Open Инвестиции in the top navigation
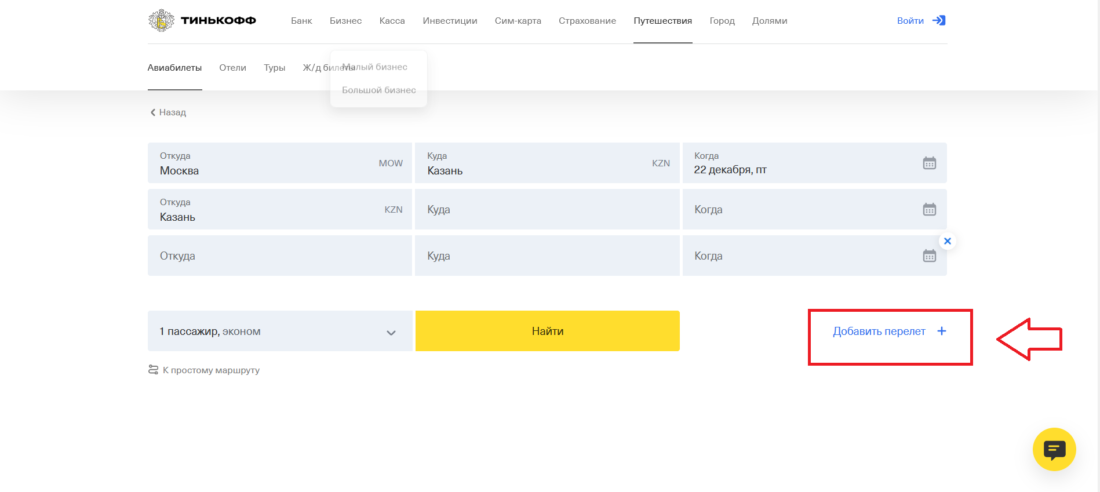The image size is (1100, 492). (x=449, y=21)
